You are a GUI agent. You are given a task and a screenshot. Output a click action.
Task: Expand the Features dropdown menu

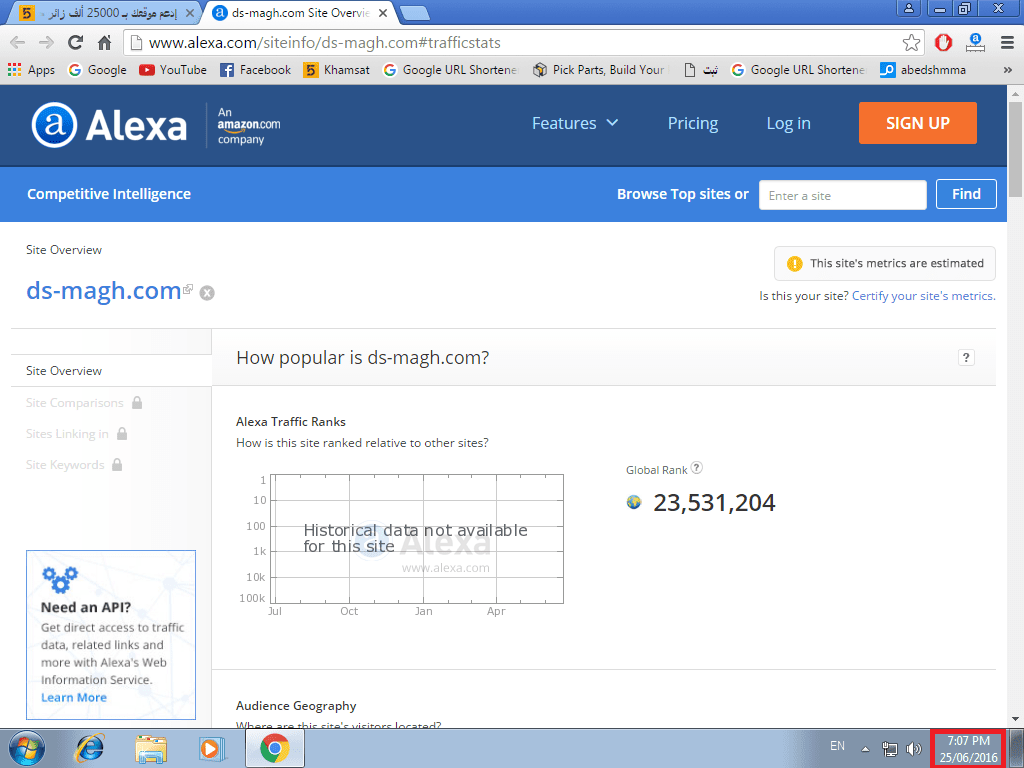(x=575, y=123)
